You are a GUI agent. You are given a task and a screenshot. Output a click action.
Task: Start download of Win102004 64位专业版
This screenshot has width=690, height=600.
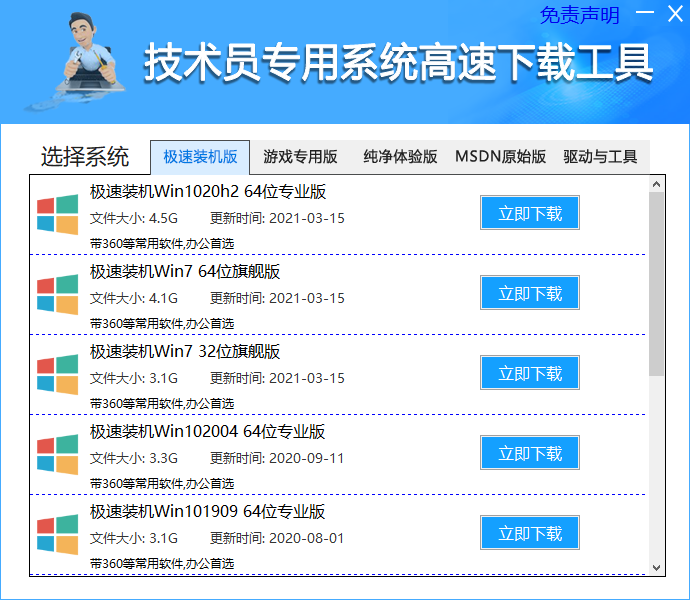click(x=530, y=453)
